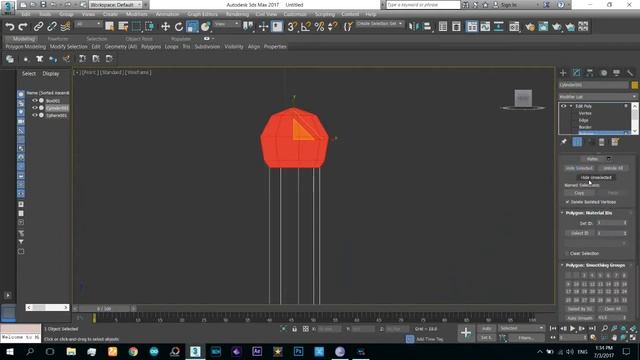This screenshot has width=640, height=360.
Task: Open the Create panel plus icon
Action: tap(563, 73)
